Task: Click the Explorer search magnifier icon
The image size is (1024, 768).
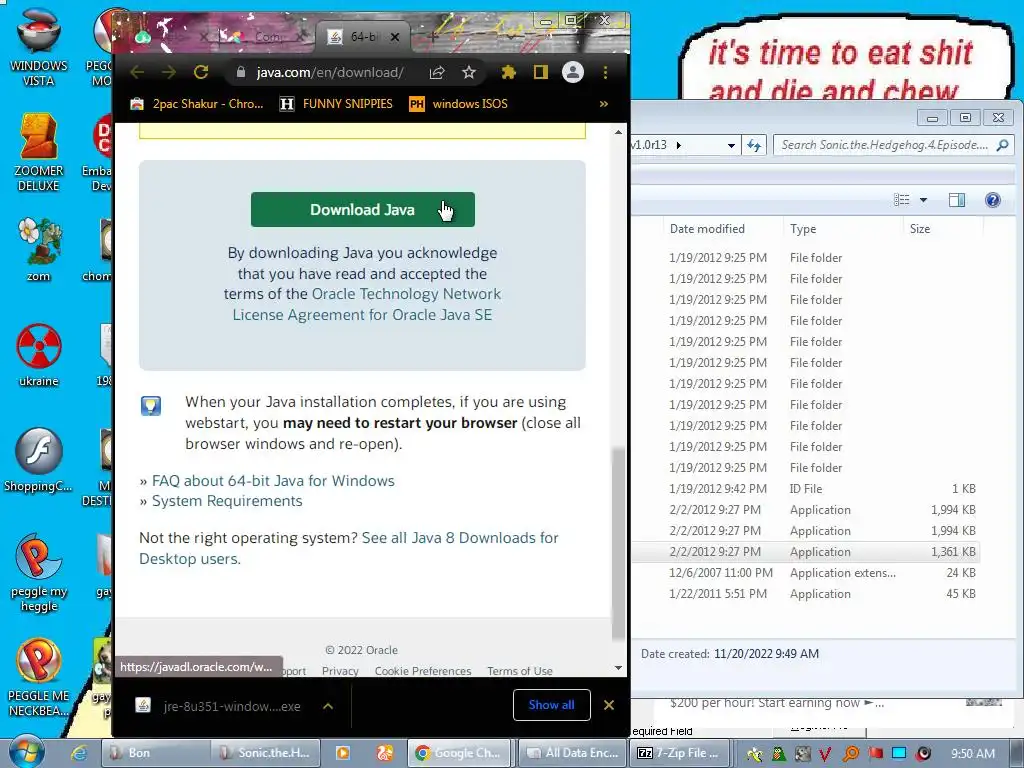Action: [x=1003, y=145]
